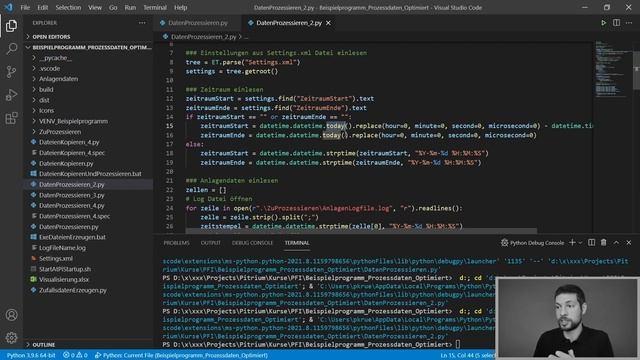Viewport: 640px width, 360px height.
Task: Open the Explorer view in activity bar
Action: [11, 26]
